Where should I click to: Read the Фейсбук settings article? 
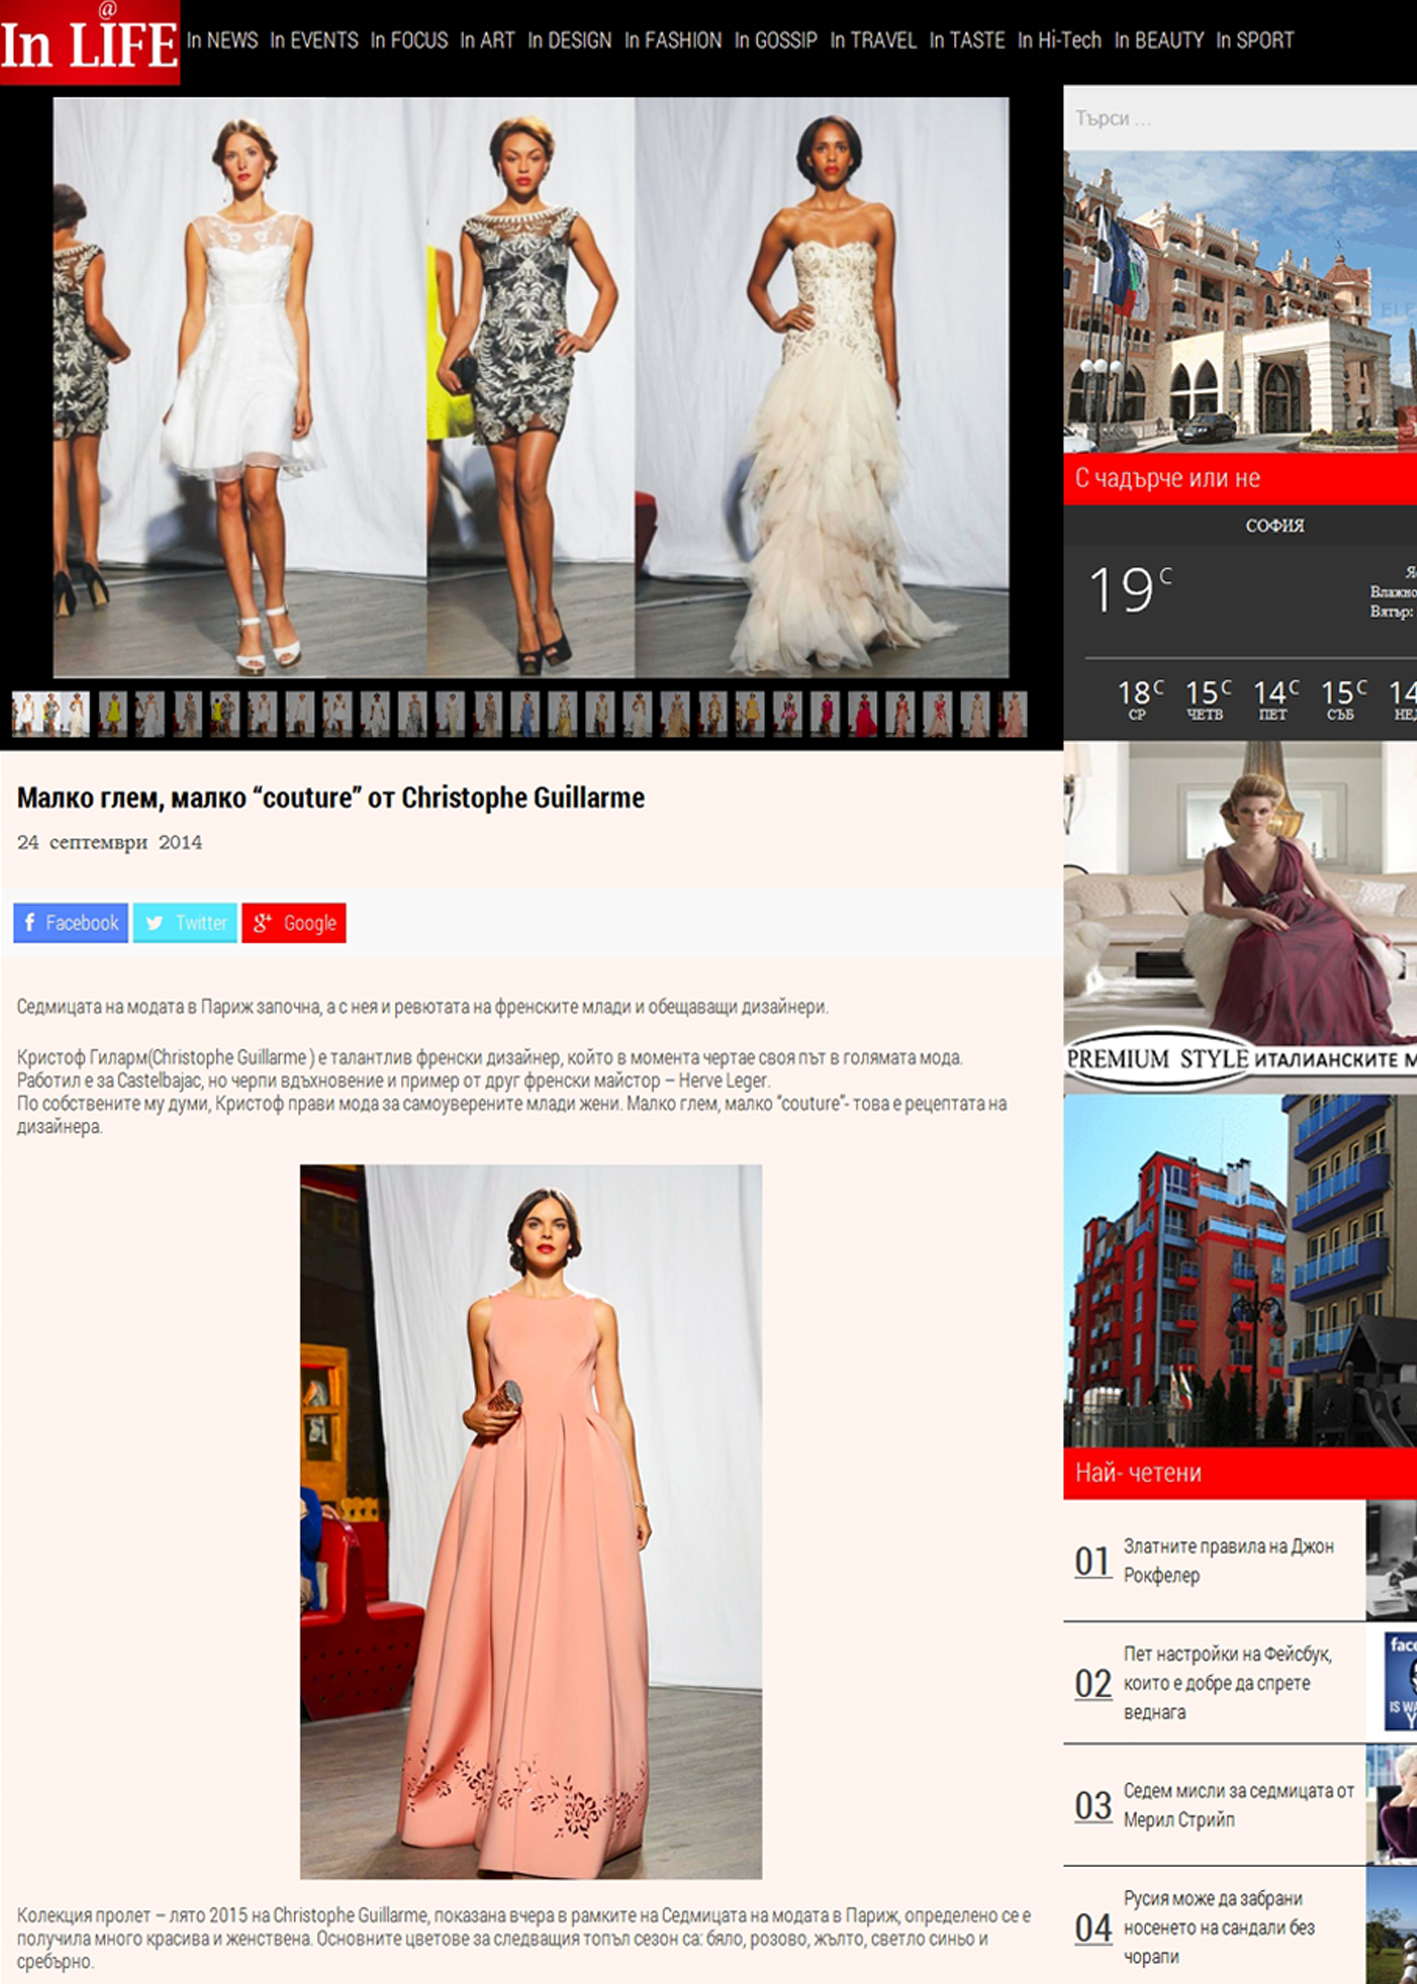1227,1682
